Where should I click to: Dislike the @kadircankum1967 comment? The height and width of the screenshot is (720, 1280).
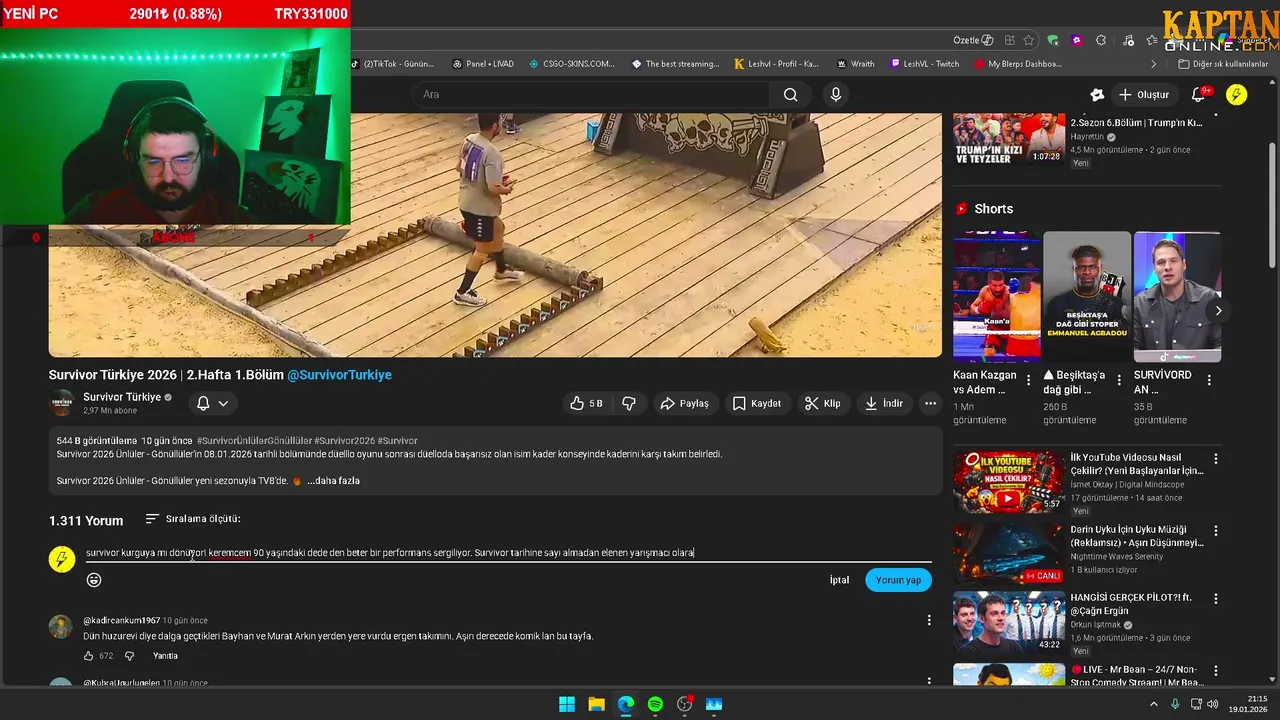click(129, 656)
